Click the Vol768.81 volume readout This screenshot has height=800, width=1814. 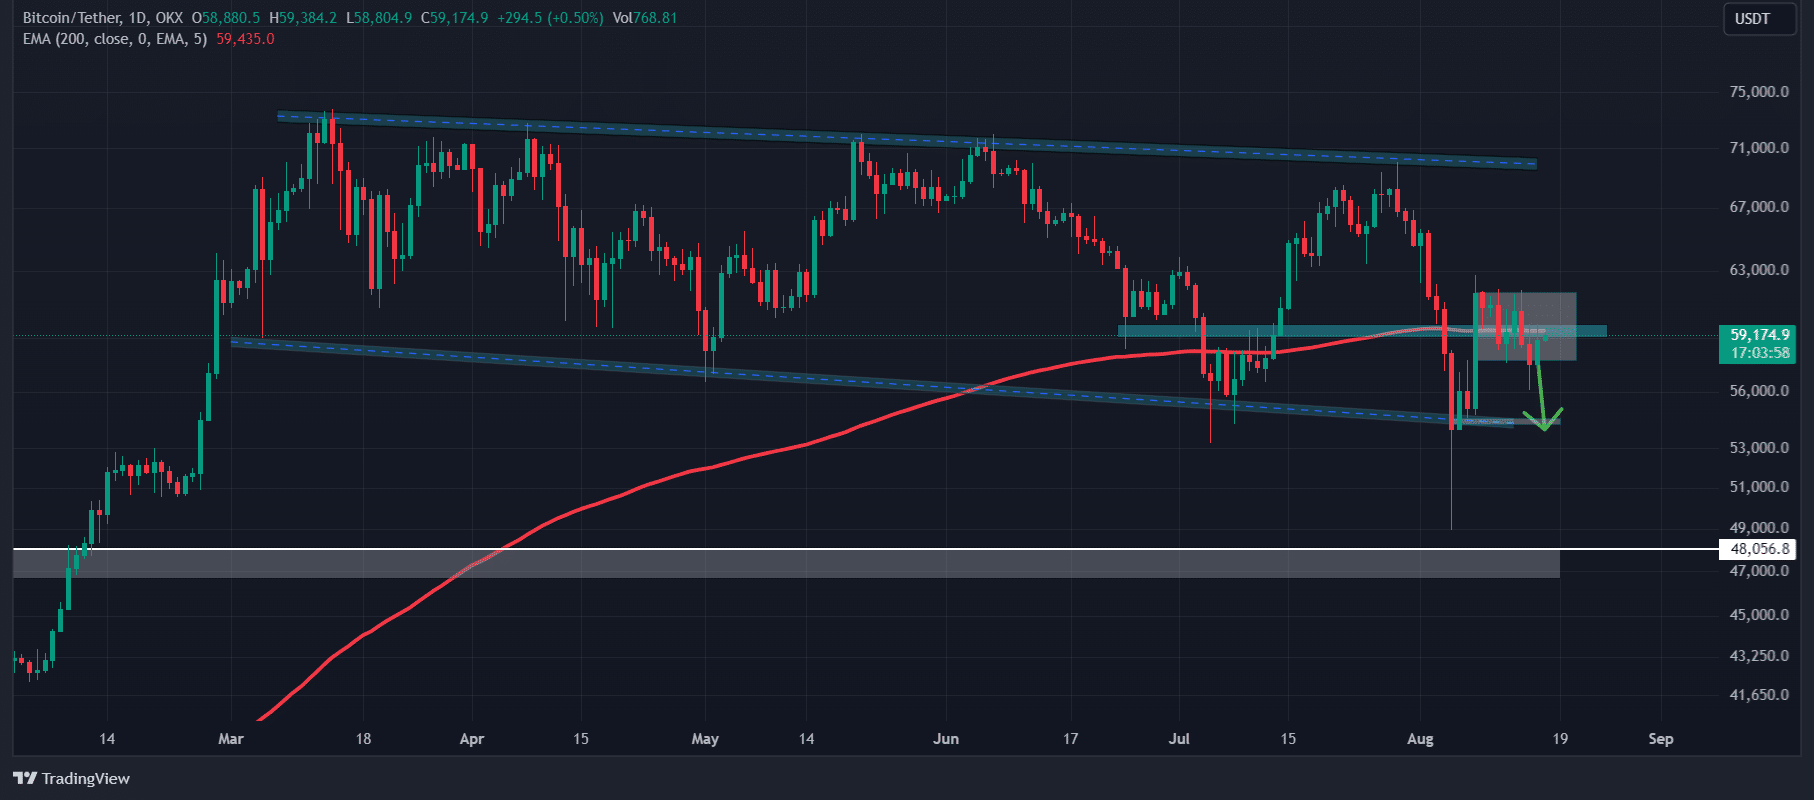[645, 18]
